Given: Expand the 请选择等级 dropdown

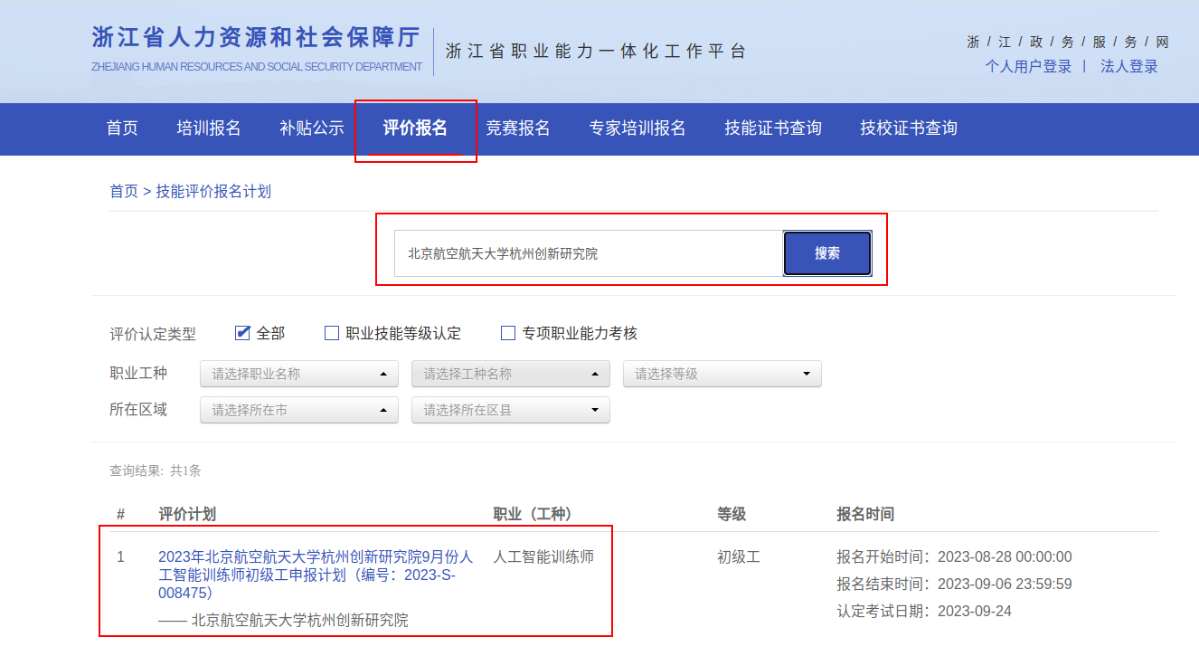Looking at the screenshot, I should point(722,373).
